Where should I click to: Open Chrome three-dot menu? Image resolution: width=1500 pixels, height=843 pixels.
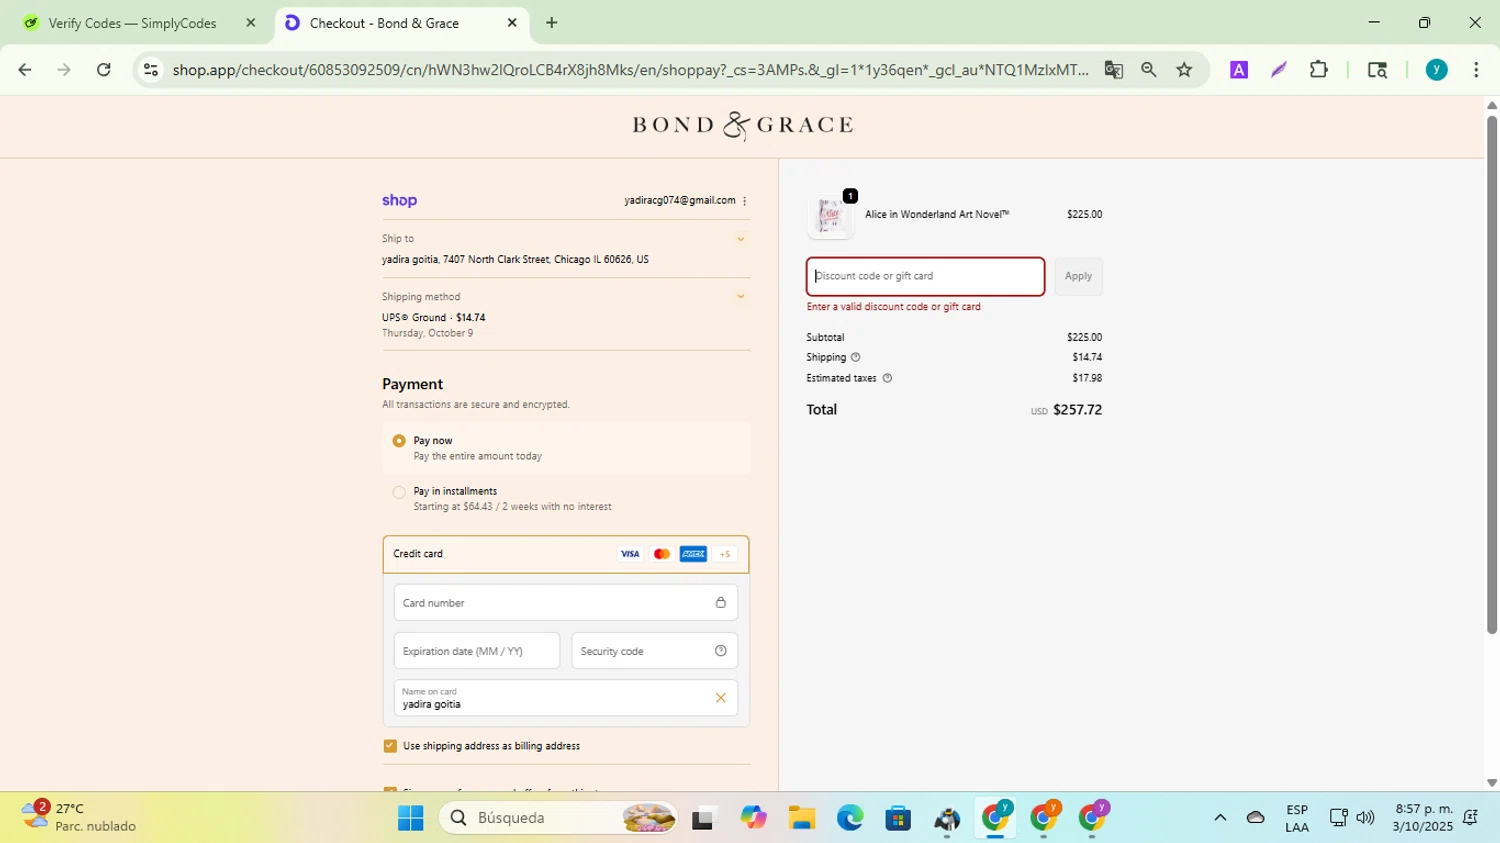point(1477,70)
